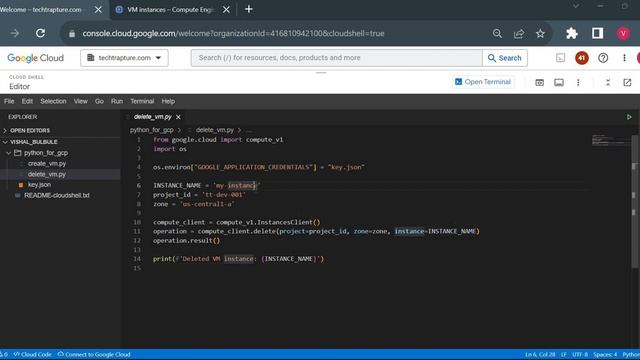Click the Cloud Shell session display icon
Image resolution: width=640 pixels, height=360 pixels.
point(559,82)
